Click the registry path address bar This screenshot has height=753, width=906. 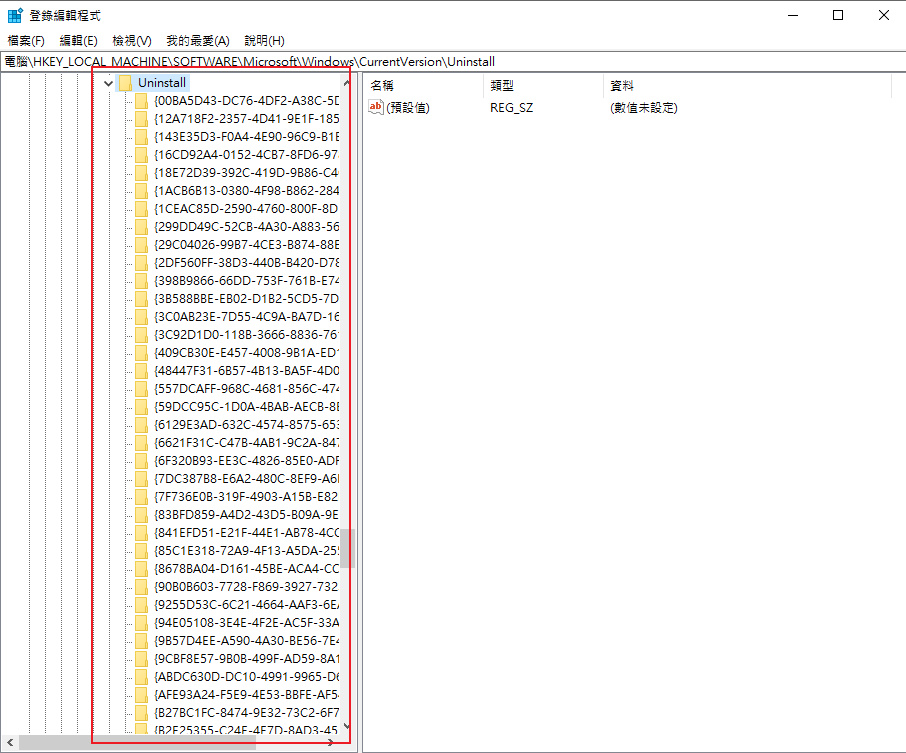tap(450, 62)
